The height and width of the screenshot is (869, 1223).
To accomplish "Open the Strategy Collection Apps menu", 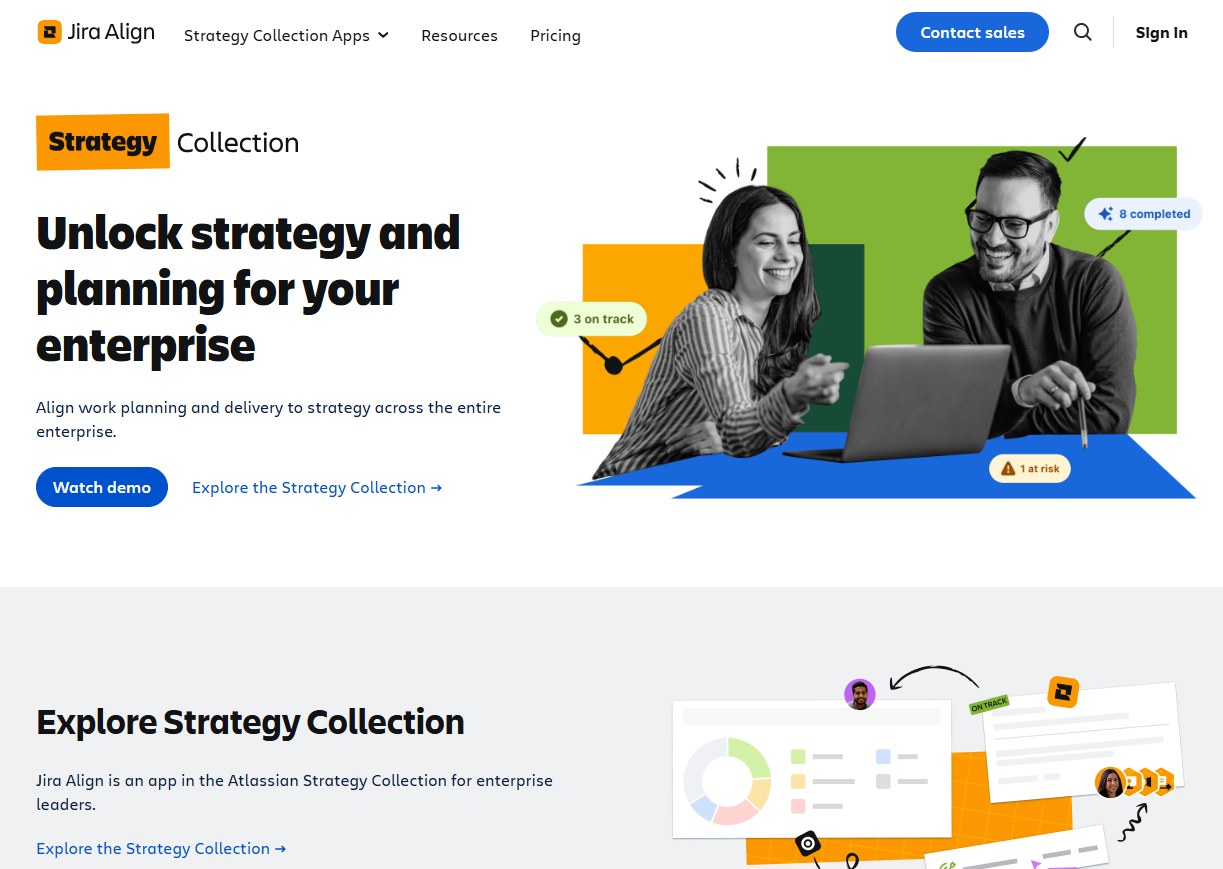I will 286,35.
